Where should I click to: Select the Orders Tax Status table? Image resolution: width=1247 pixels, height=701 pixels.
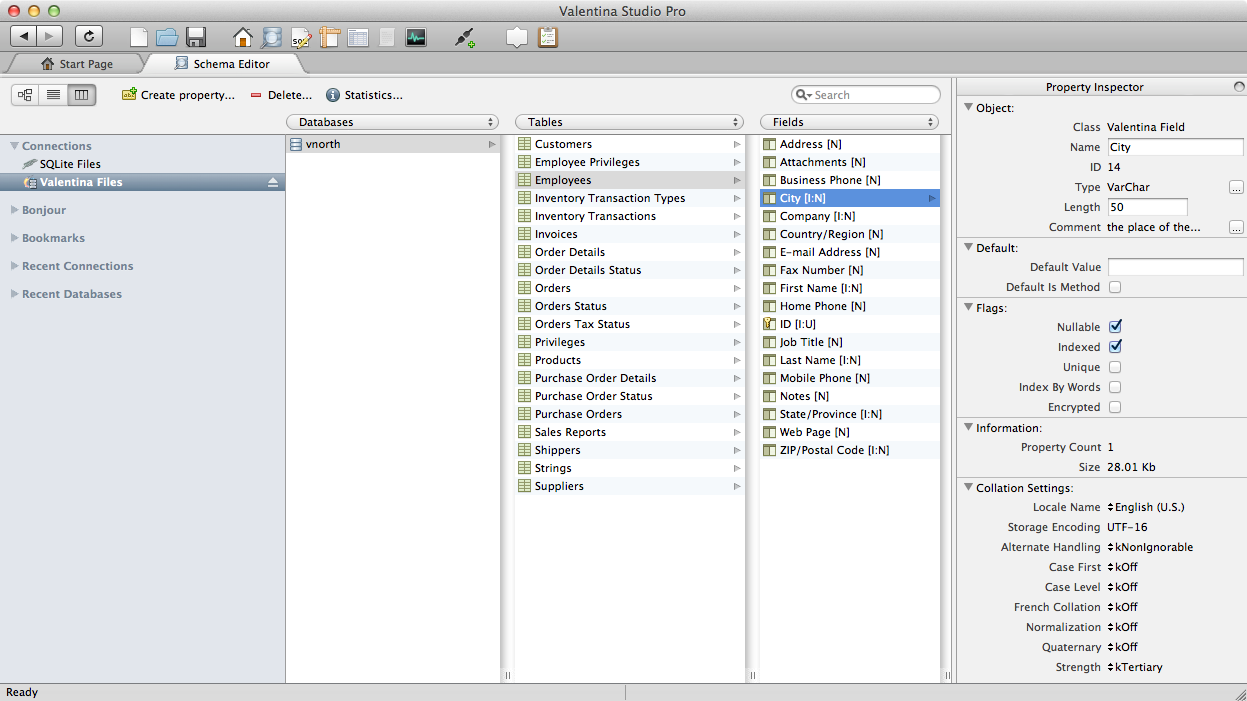click(x=630, y=324)
